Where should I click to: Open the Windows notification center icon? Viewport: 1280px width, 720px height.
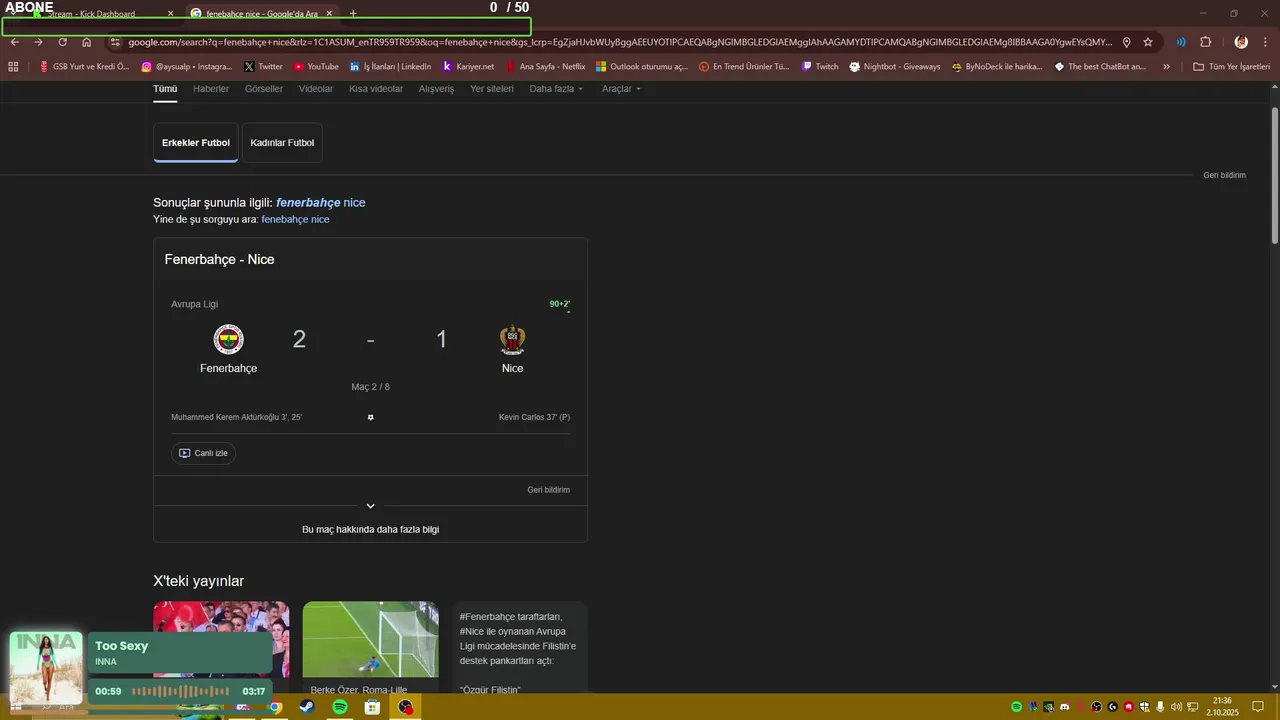1258,707
